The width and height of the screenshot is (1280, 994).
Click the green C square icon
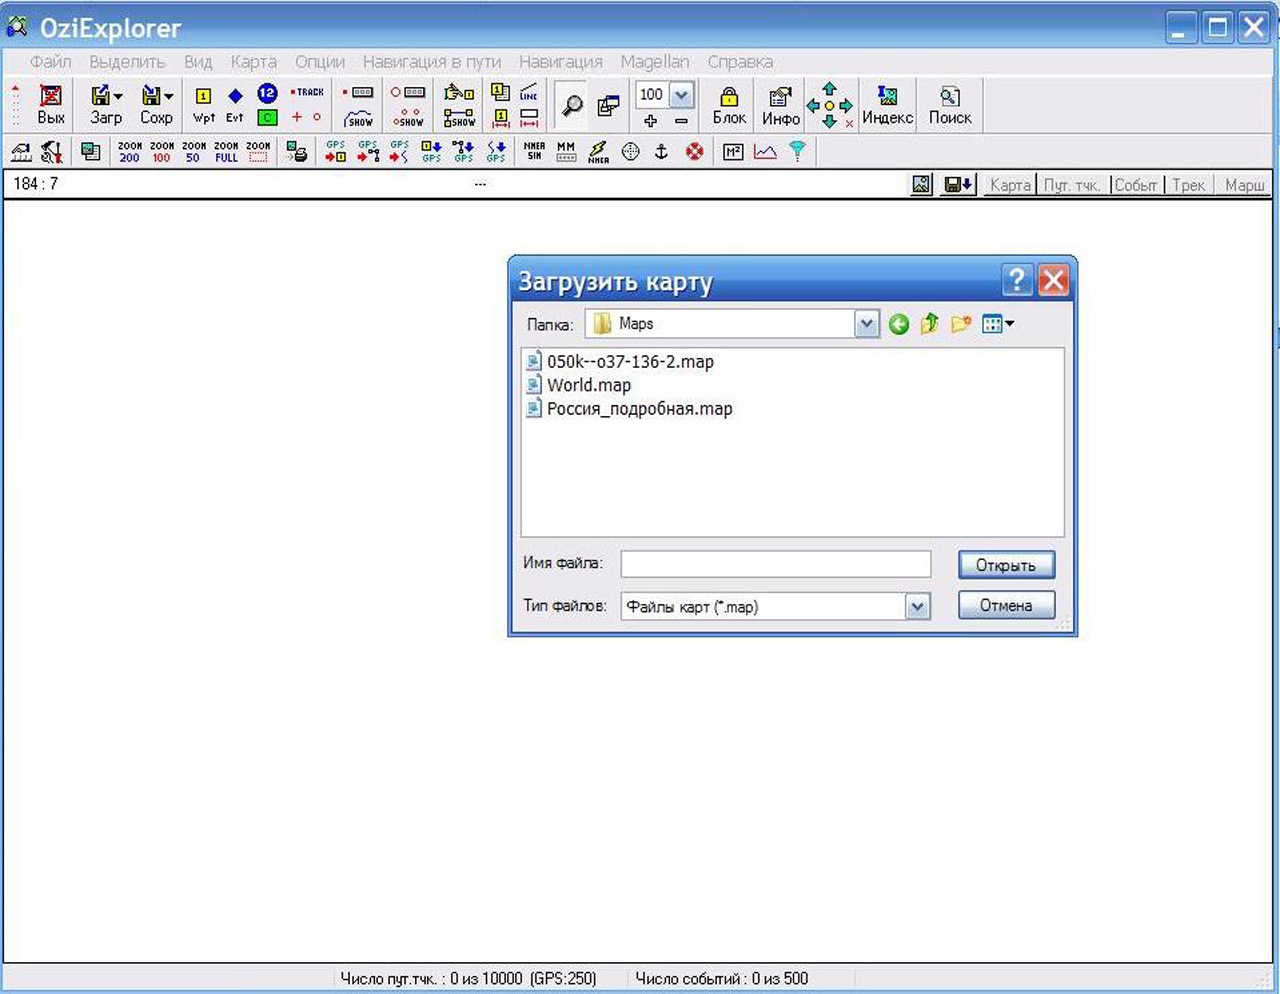(267, 117)
